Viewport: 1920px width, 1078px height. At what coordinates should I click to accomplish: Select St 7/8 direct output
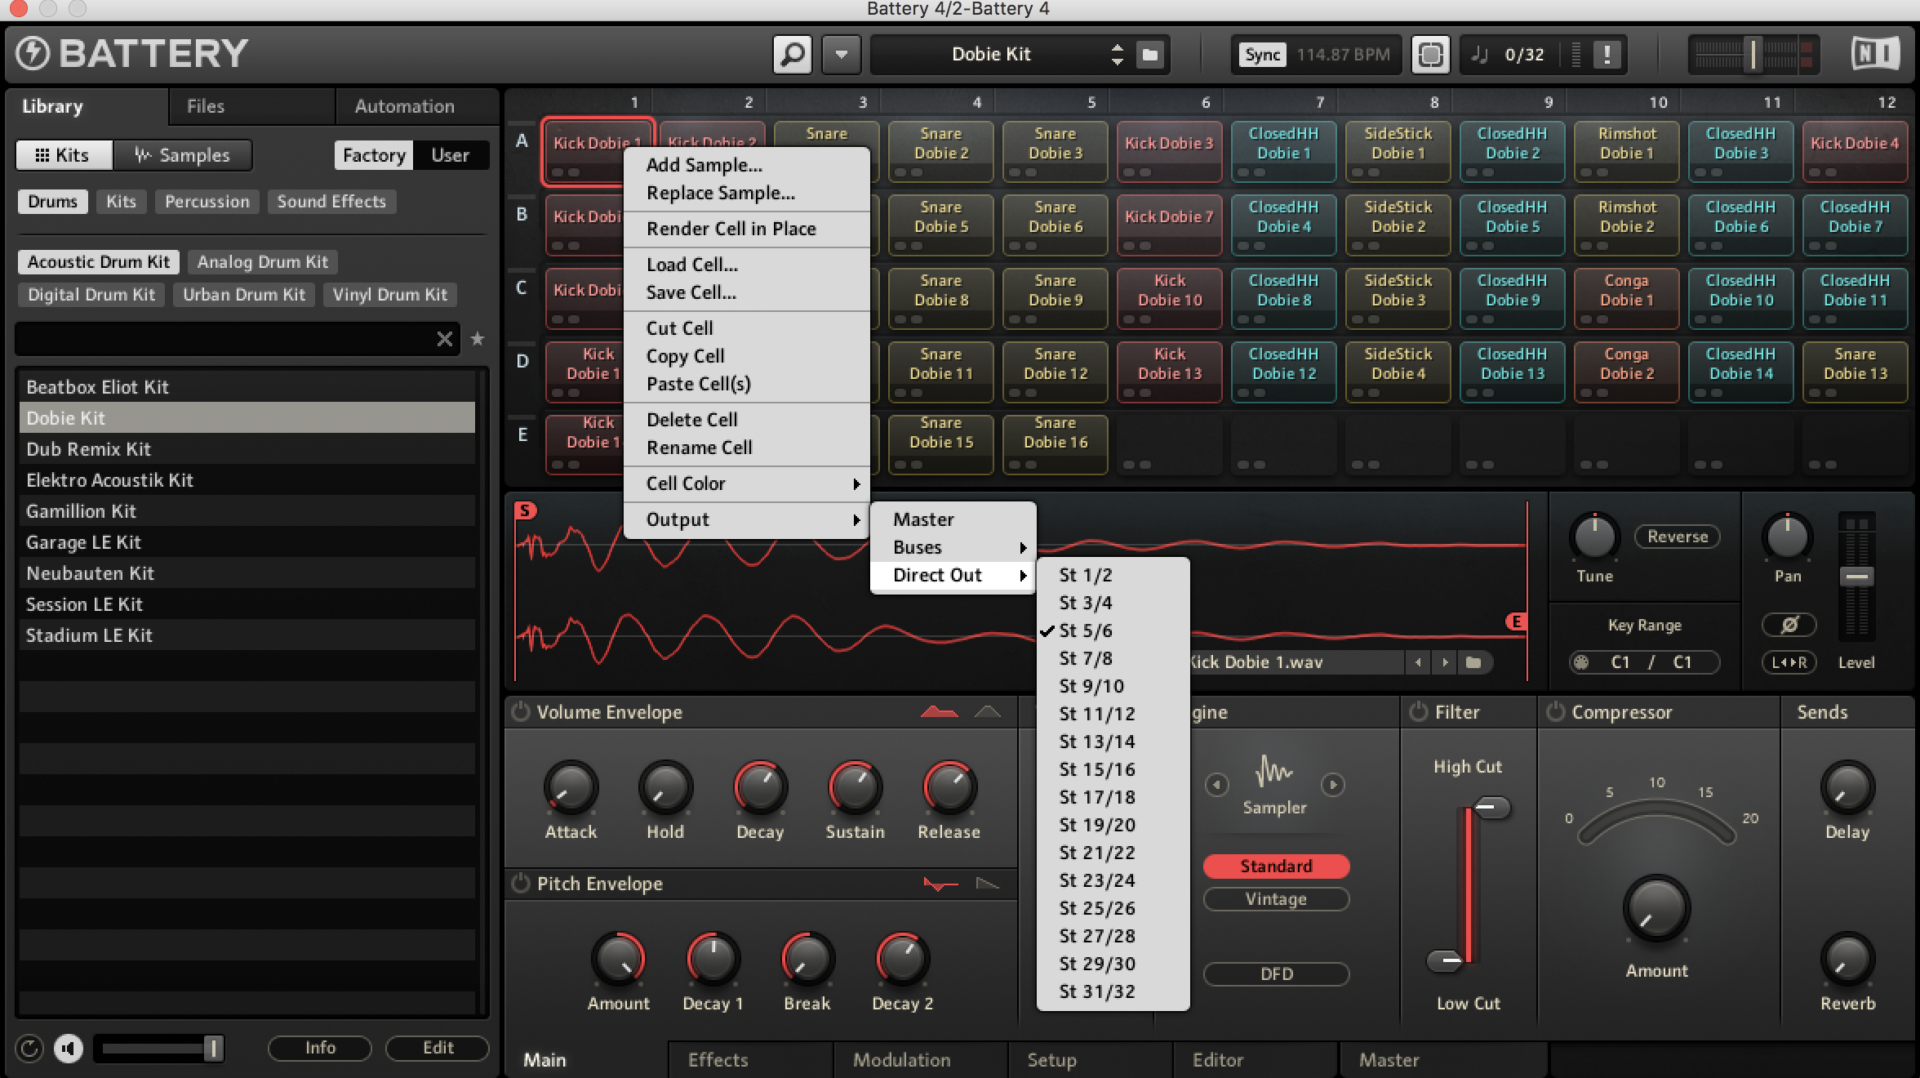(1086, 658)
